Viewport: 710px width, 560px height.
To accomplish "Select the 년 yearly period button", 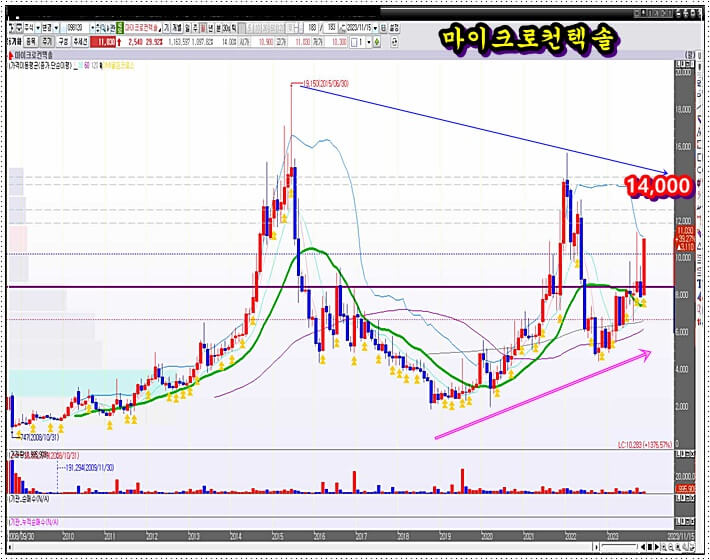I will click(x=211, y=28).
